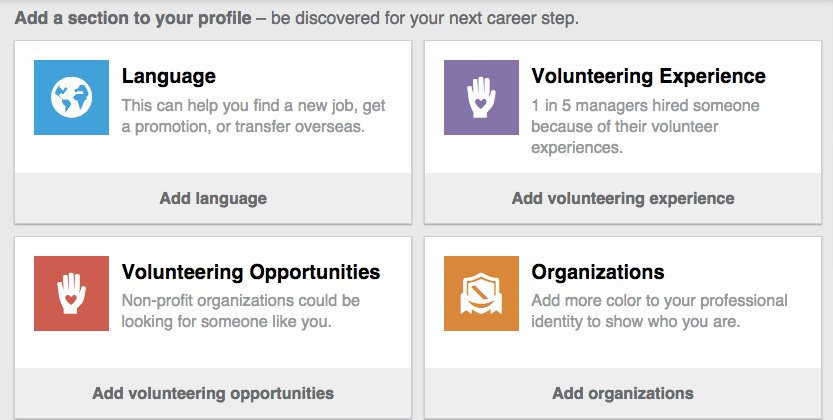
Task: Click the red Volunteering Opportunities hand icon
Action: click(71, 293)
